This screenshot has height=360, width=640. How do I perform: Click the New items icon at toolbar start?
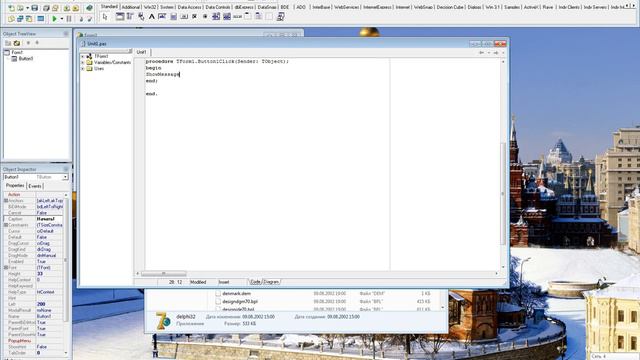pos(11,8)
